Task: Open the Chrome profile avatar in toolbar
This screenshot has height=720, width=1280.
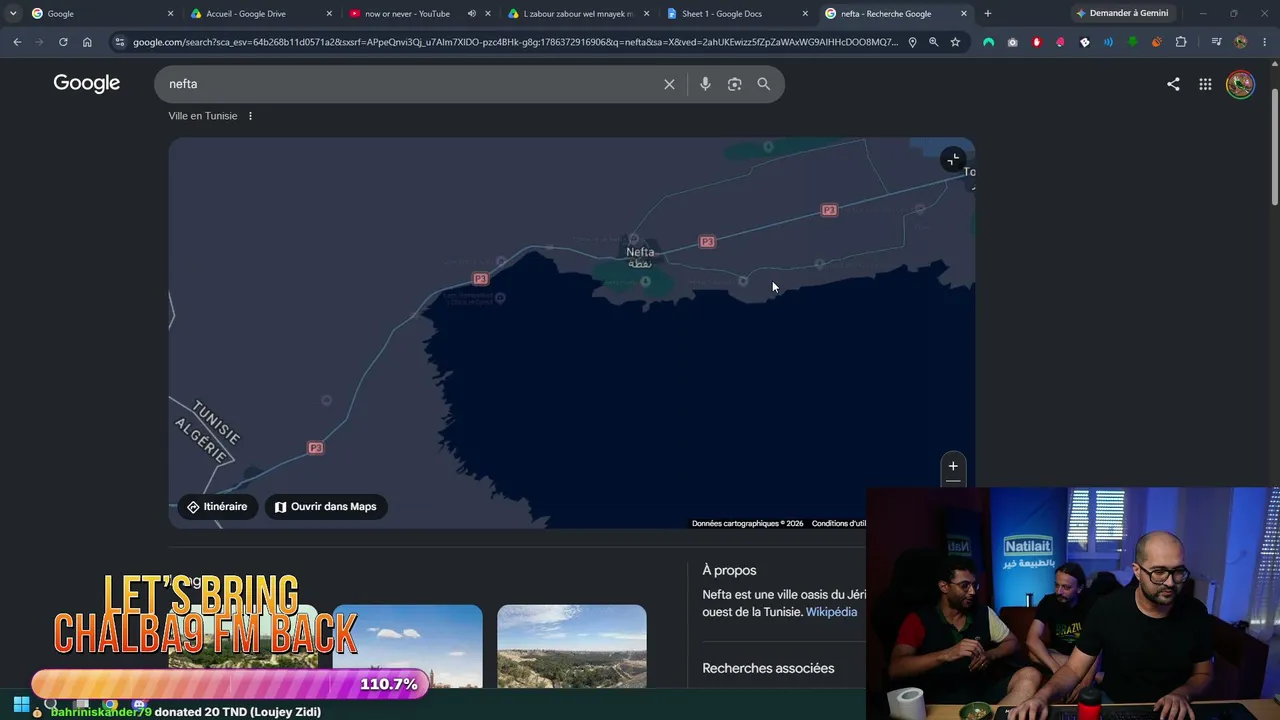Action: tap(1241, 42)
